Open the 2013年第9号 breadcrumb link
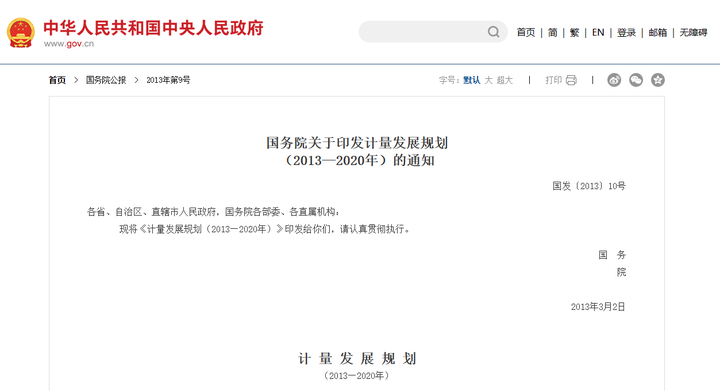This screenshot has height=391, width=720. [168, 80]
